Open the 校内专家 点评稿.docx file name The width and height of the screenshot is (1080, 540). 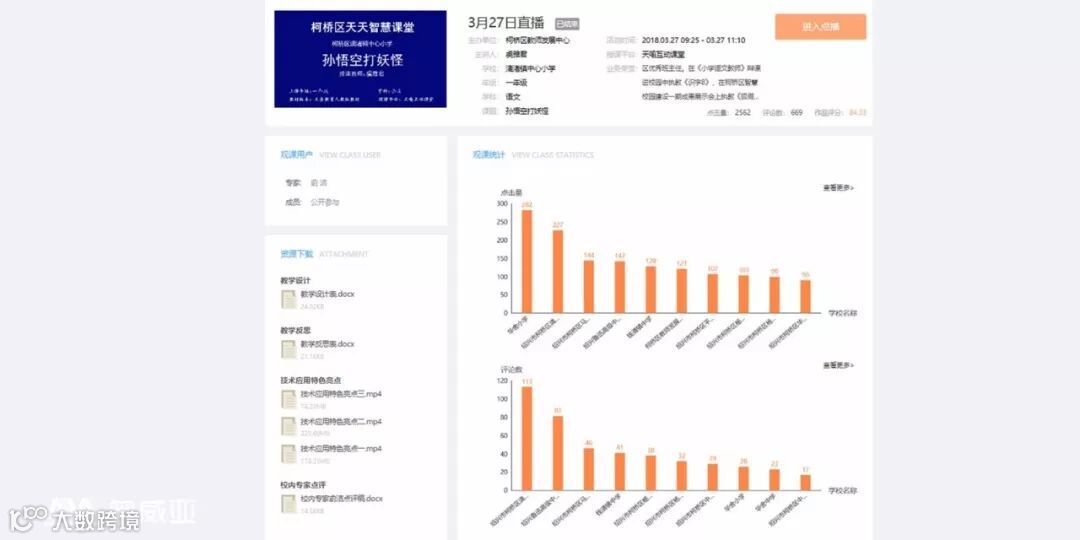point(342,498)
